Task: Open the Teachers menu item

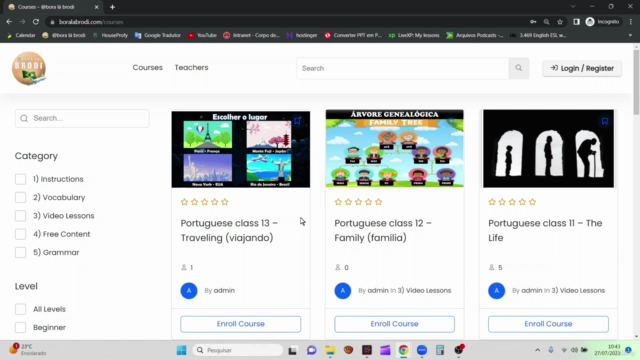Action: (191, 67)
